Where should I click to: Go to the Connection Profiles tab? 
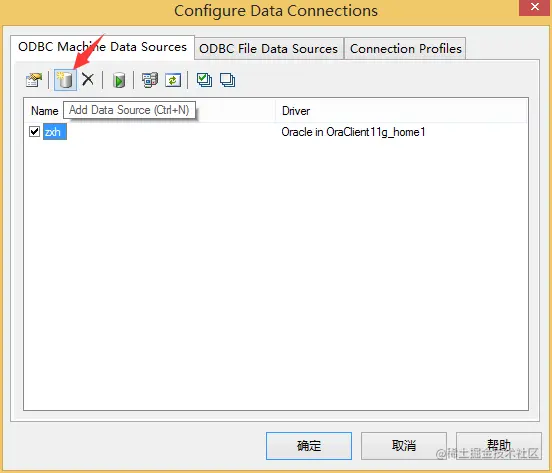(406, 49)
